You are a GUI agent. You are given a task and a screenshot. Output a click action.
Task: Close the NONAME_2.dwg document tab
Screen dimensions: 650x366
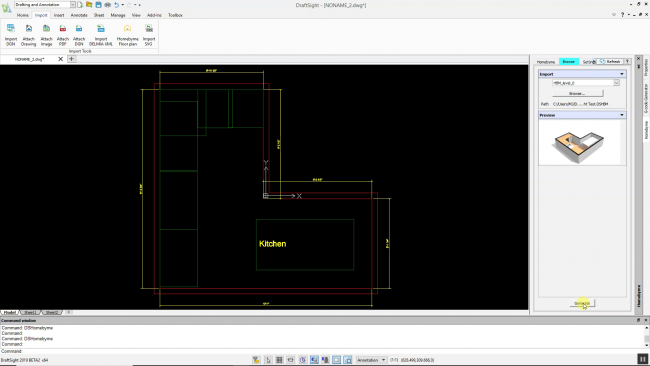click(61, 59)
